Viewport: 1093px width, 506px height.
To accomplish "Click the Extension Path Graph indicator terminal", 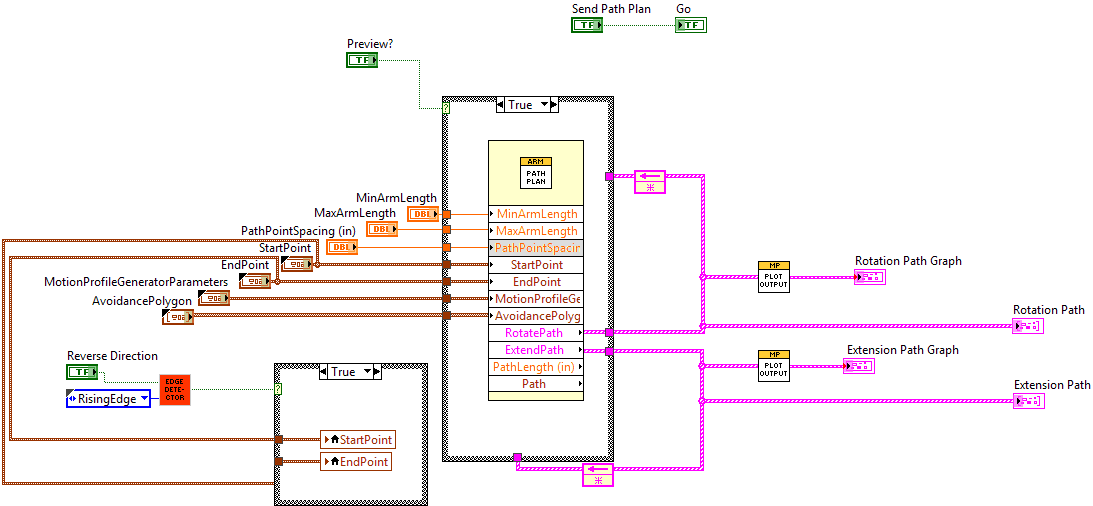I will pos(858,366).
